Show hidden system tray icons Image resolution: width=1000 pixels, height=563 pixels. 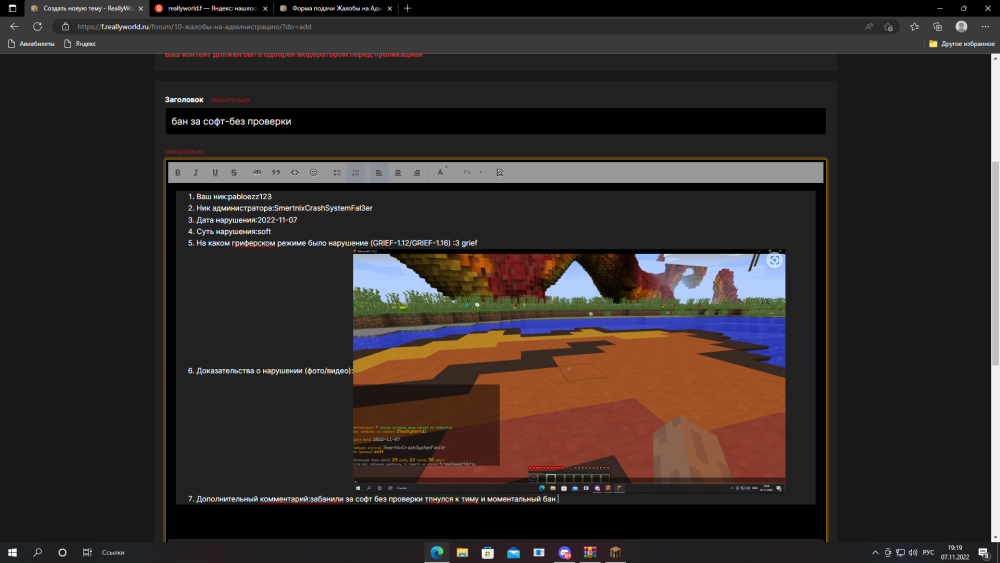coord(875,552)
